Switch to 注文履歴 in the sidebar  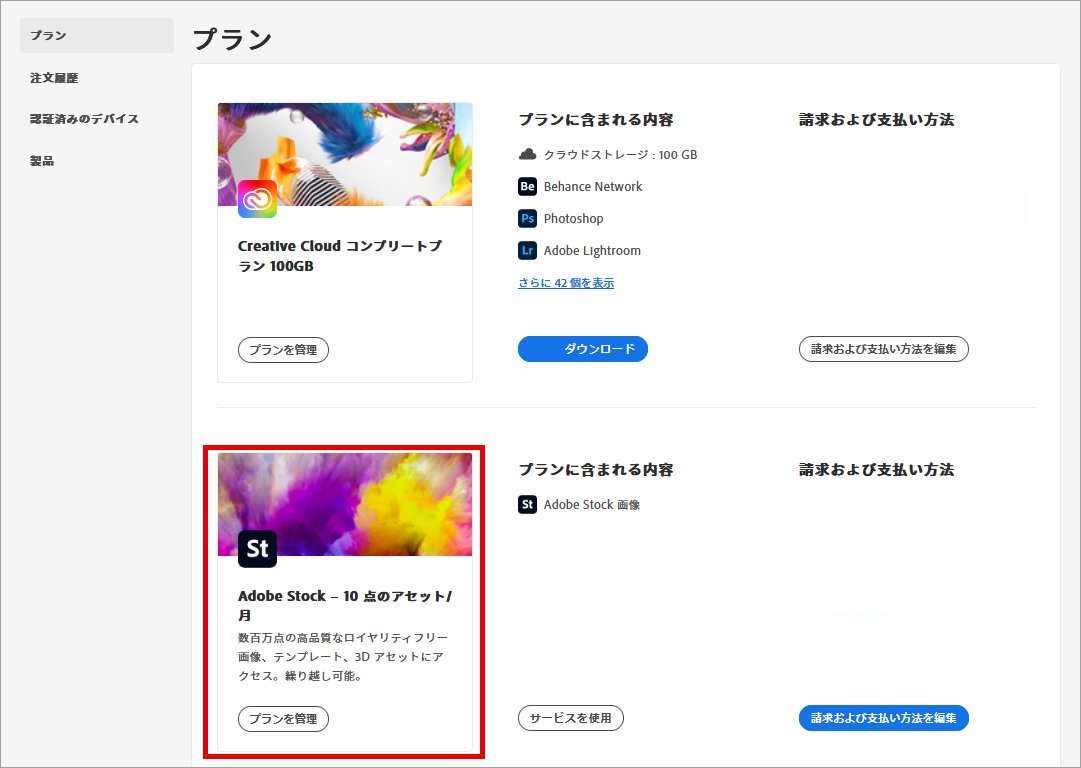pyautogui.click(x=53, y=77)
